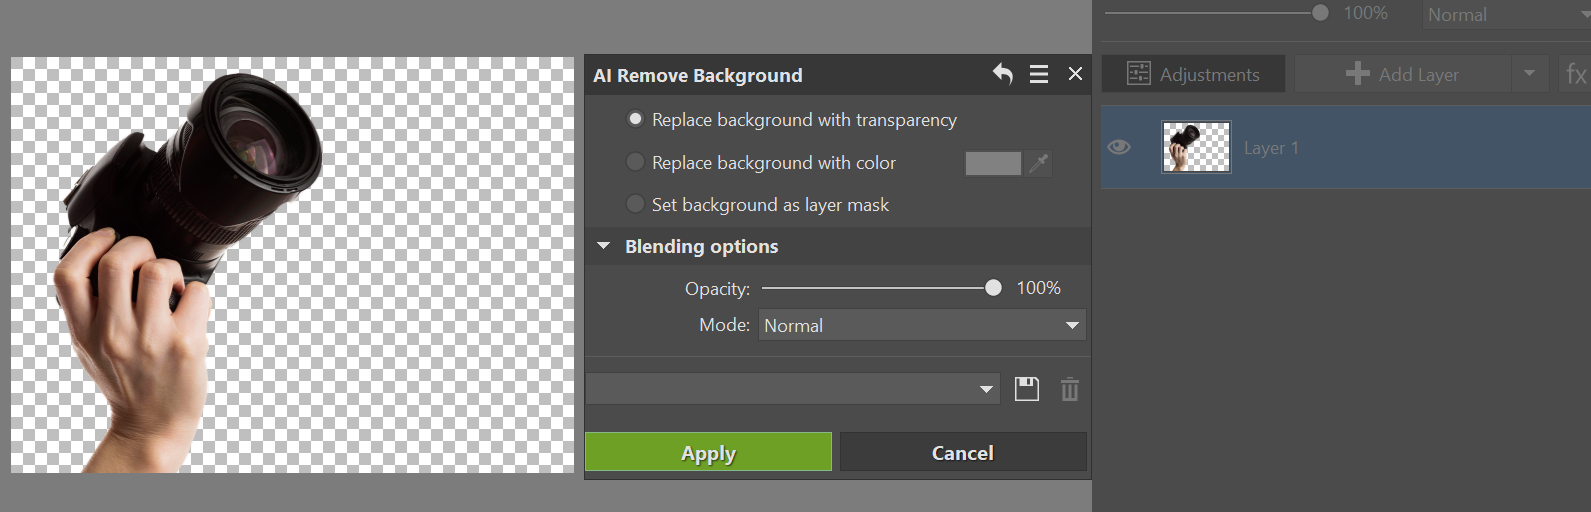The height and width of the screenshot is (512, 1591).
Task: Save the preset with the floppy disk icon
Action: point(1027,389)
